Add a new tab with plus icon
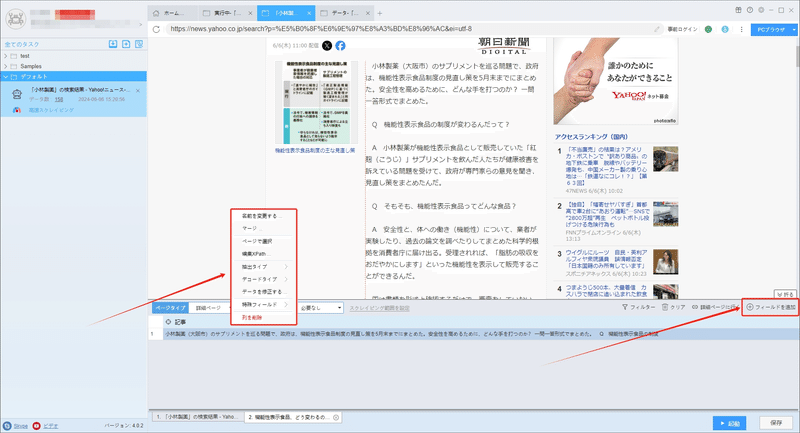This screenshot has height=433, width=800. pyautogui.click(x=380, y=13)
